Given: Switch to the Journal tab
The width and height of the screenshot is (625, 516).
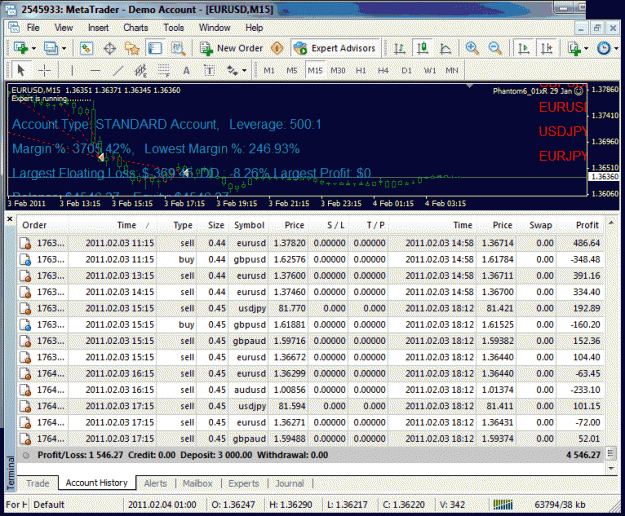Looking at the screenshot, I should pyautogui.click(x=290, y=483).
